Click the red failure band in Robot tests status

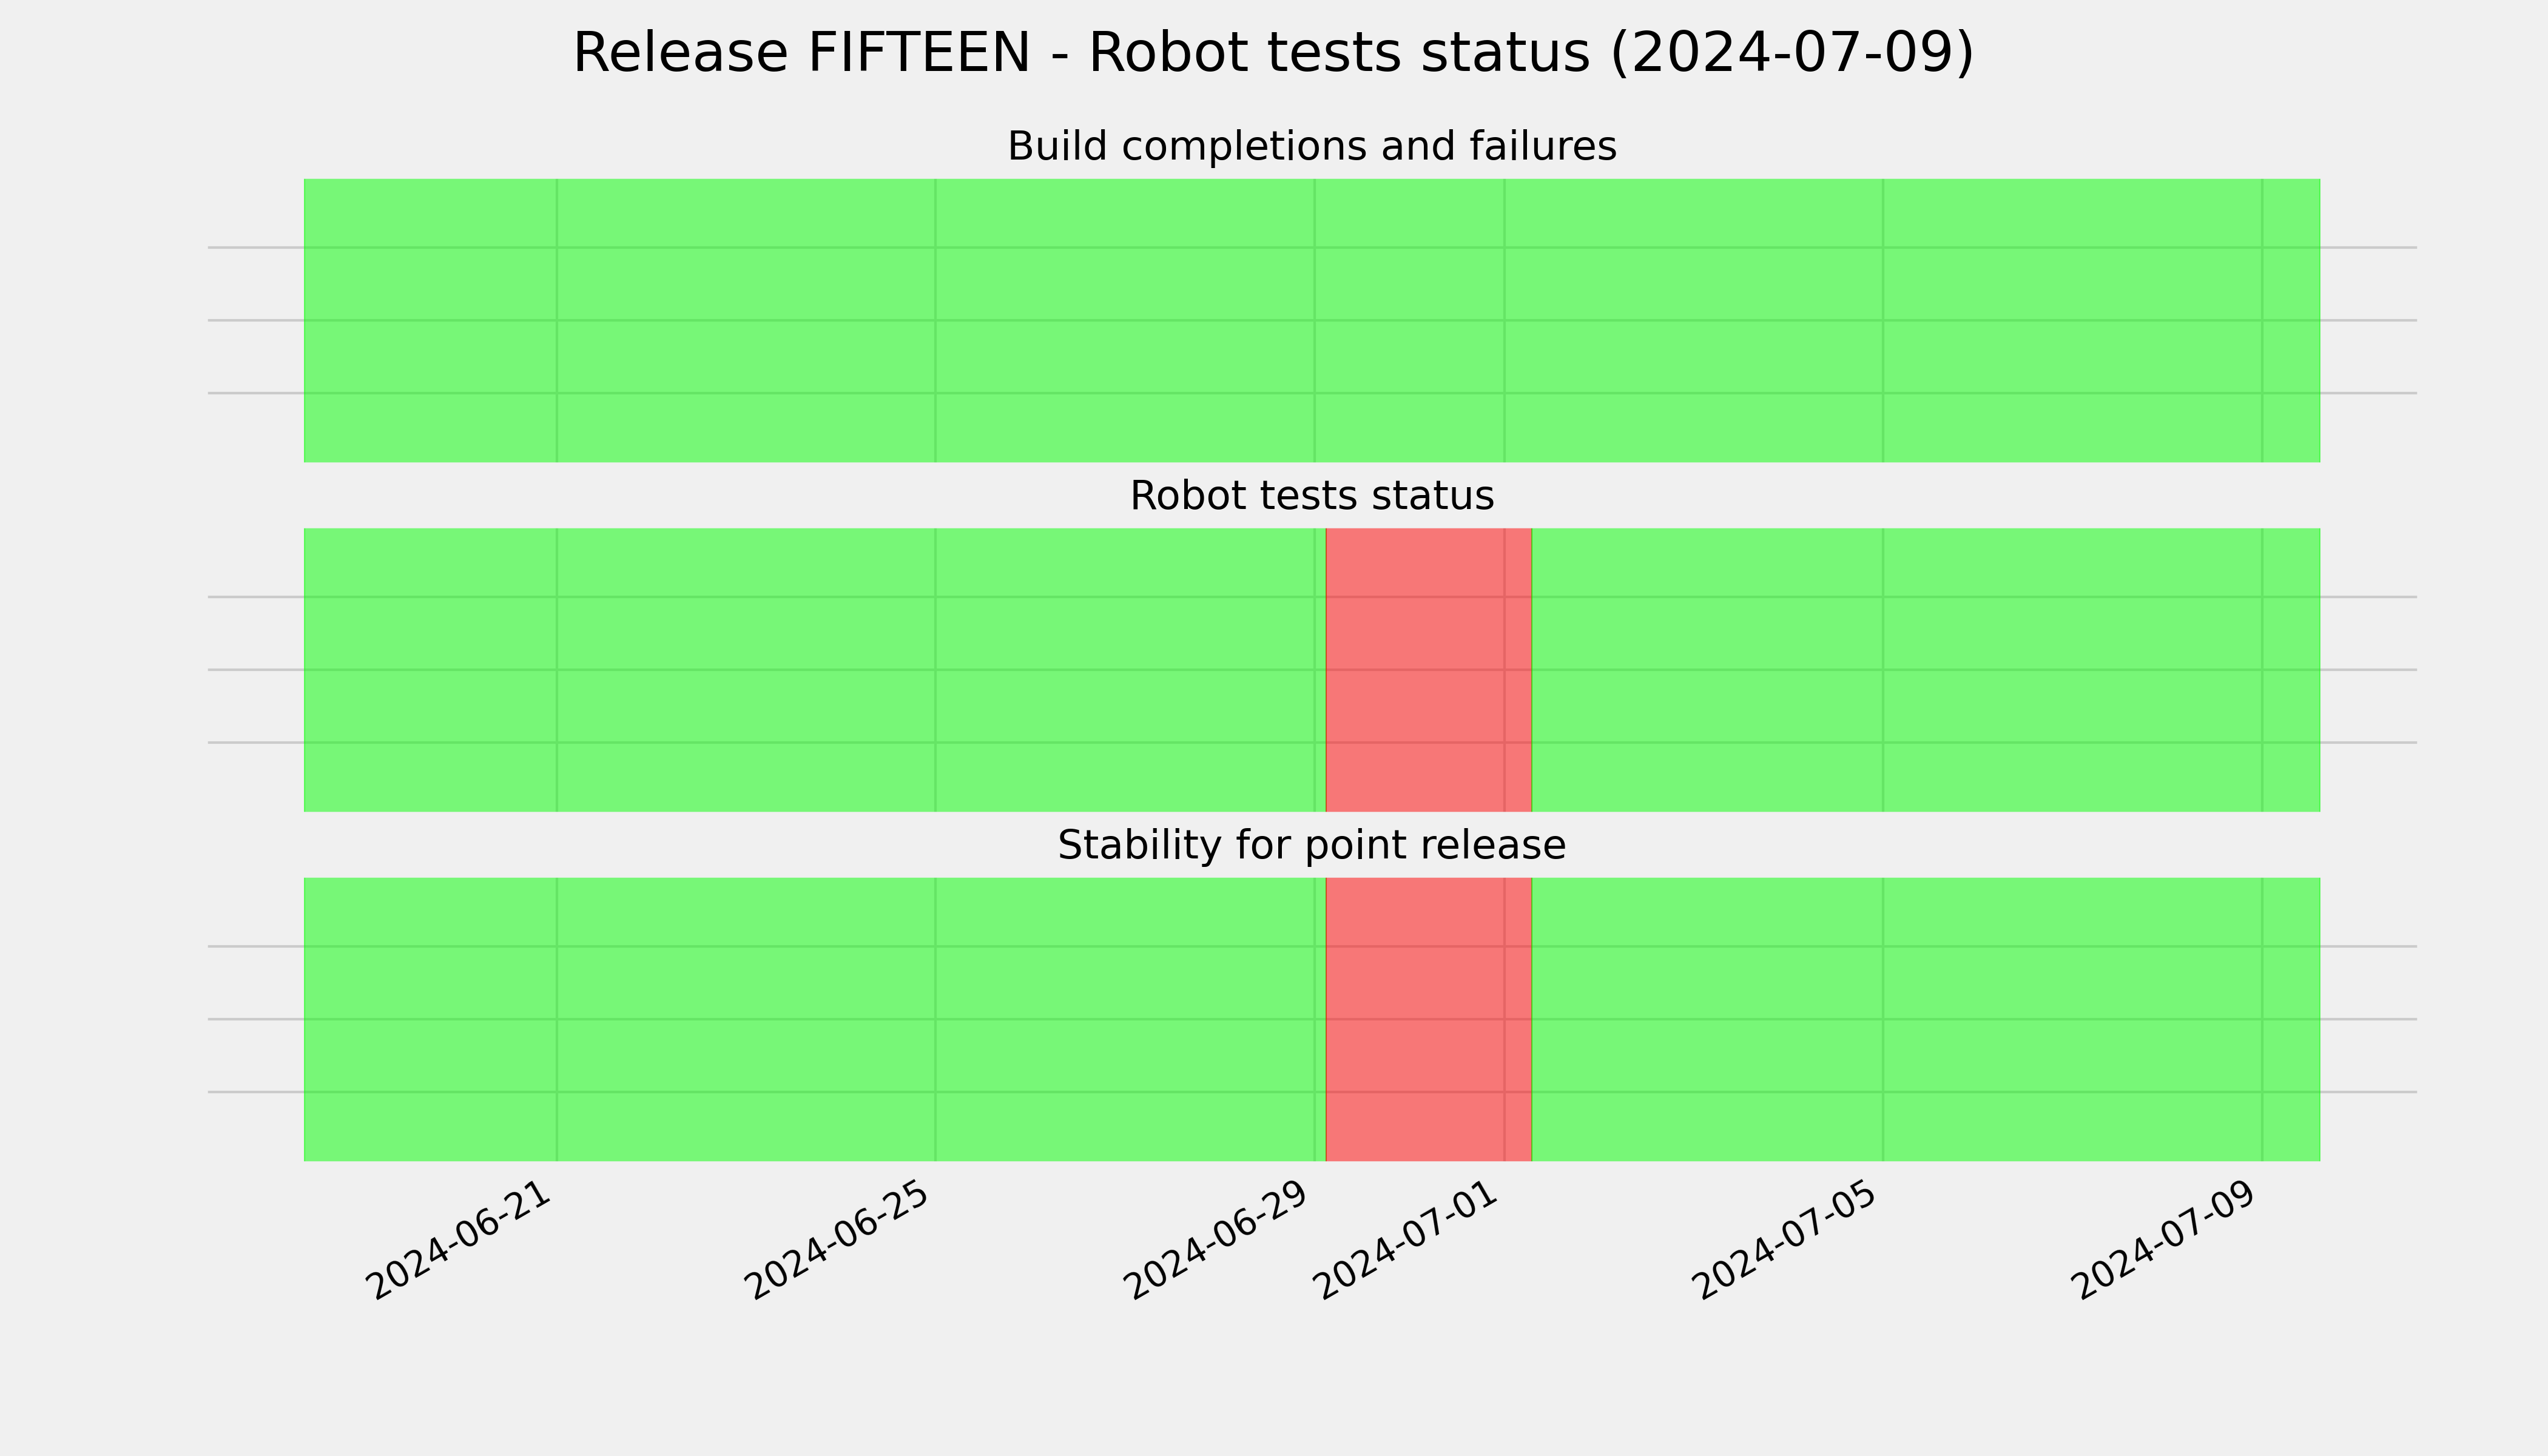point(1428,670)
